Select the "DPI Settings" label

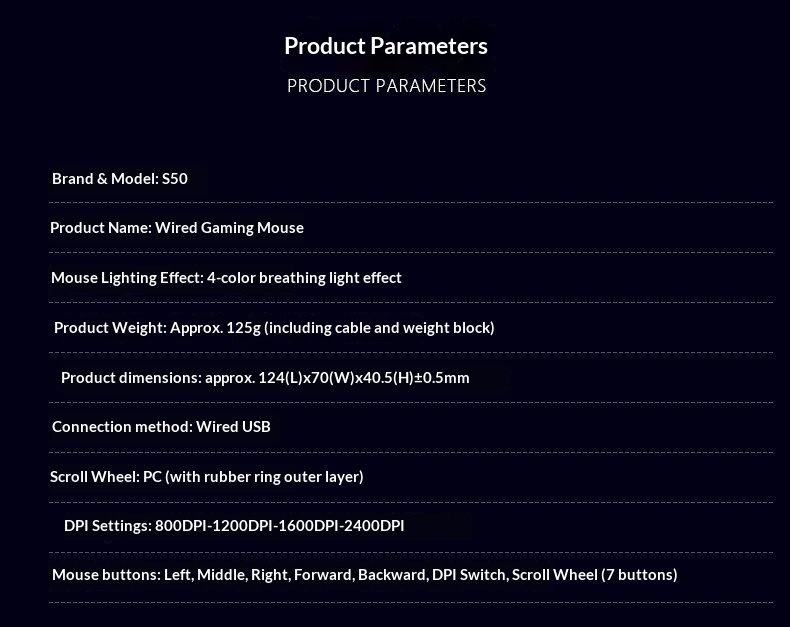[107, 526]
